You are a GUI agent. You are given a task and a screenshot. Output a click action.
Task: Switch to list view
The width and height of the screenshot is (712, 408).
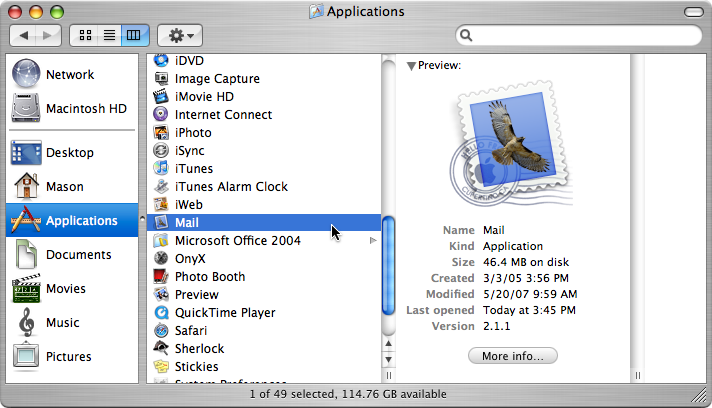[x=109, y=35]
